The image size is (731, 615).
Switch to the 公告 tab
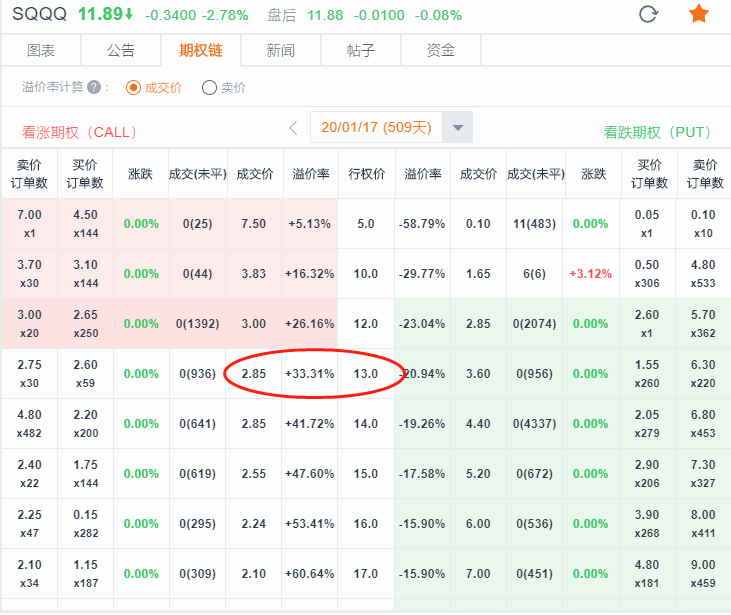coord(121,50)
